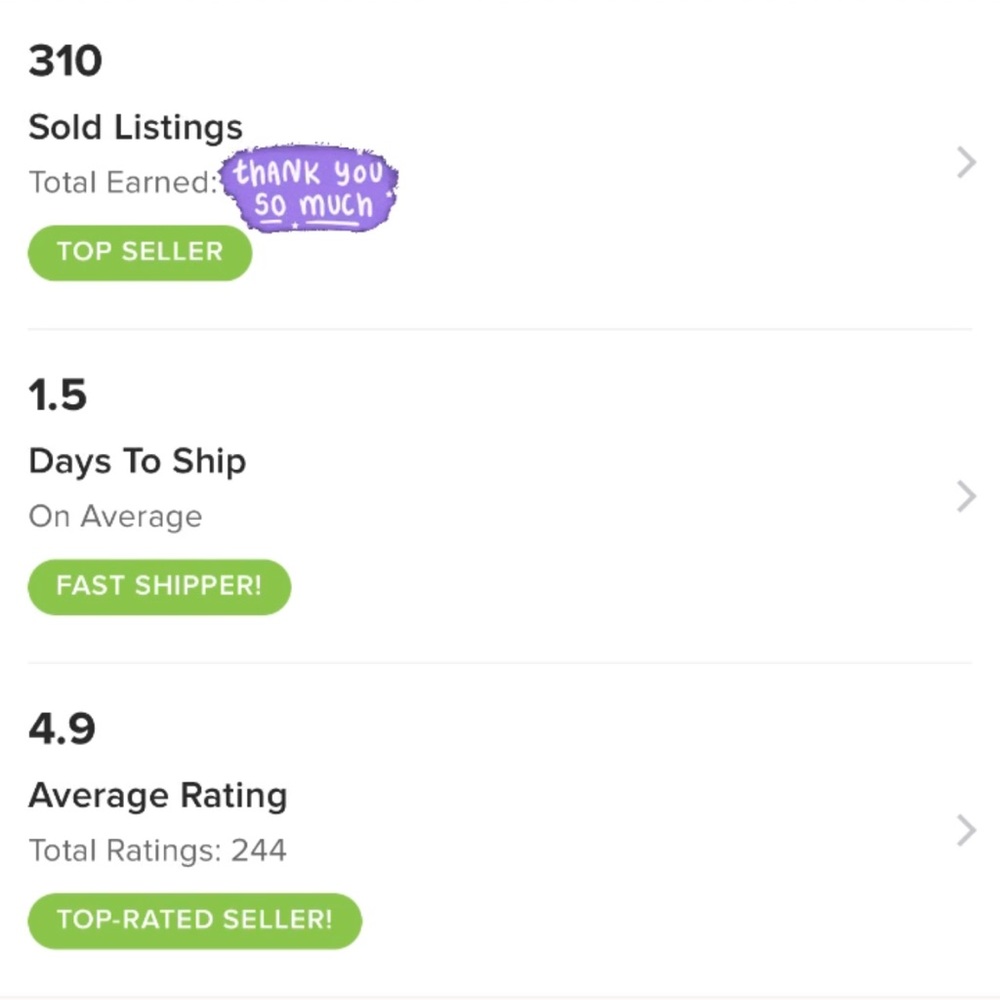This screenshot has height=1000, width=1000.
Task: Tap the TOP SELLER green badge
Action: click(139, 252)
